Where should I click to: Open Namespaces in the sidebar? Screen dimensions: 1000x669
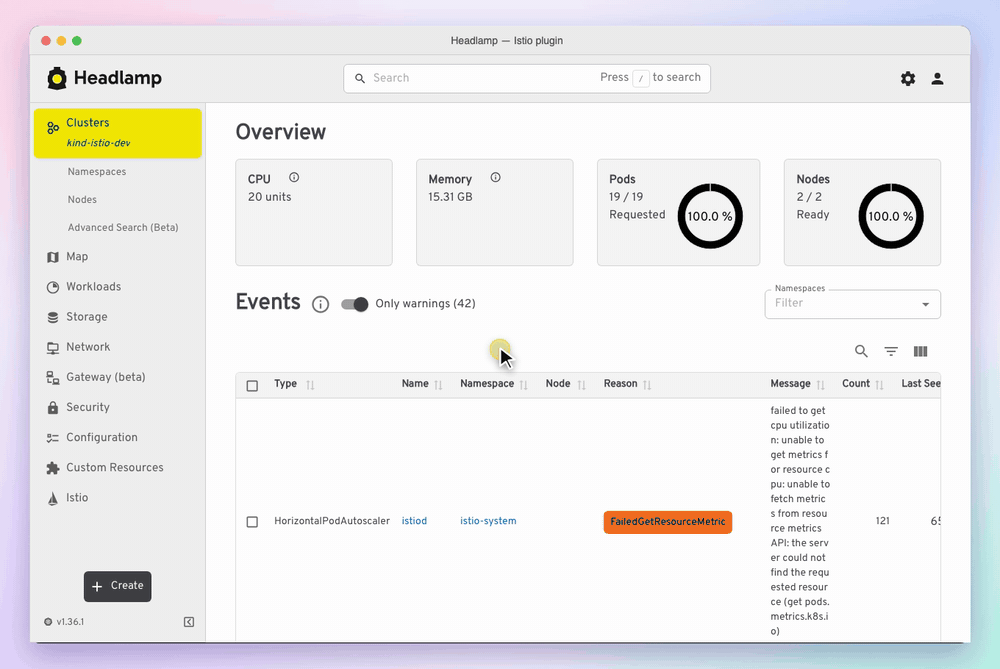point(97,172)
